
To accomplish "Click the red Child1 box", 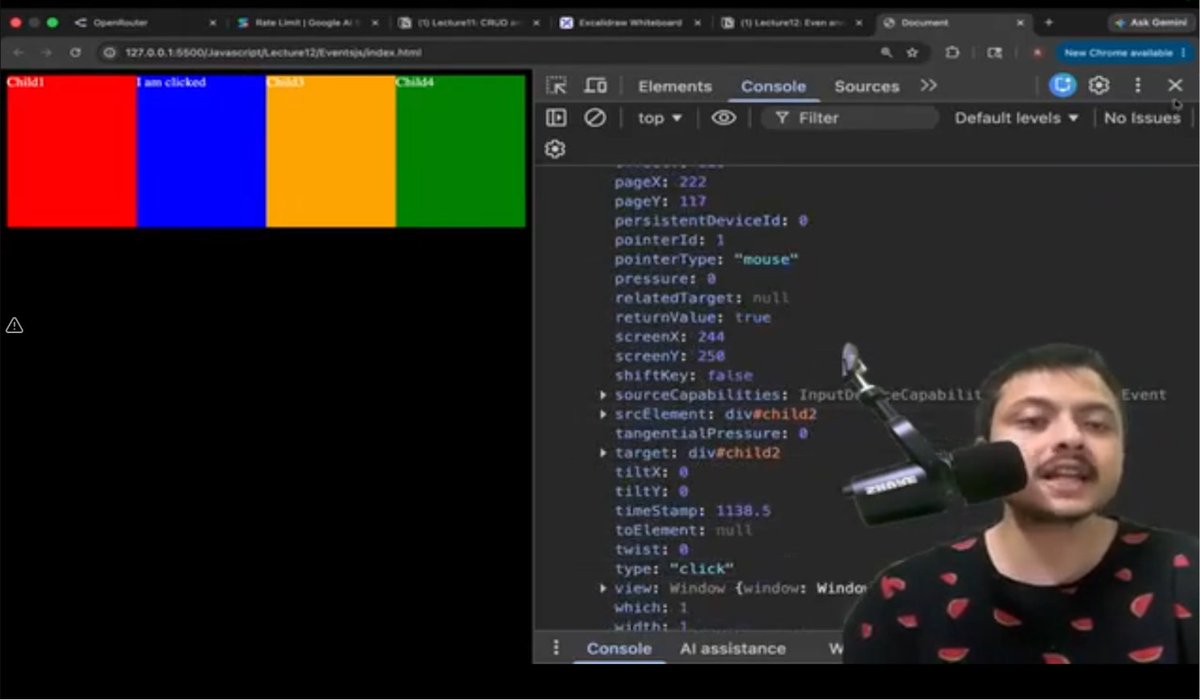I will (x=71, y=151).
